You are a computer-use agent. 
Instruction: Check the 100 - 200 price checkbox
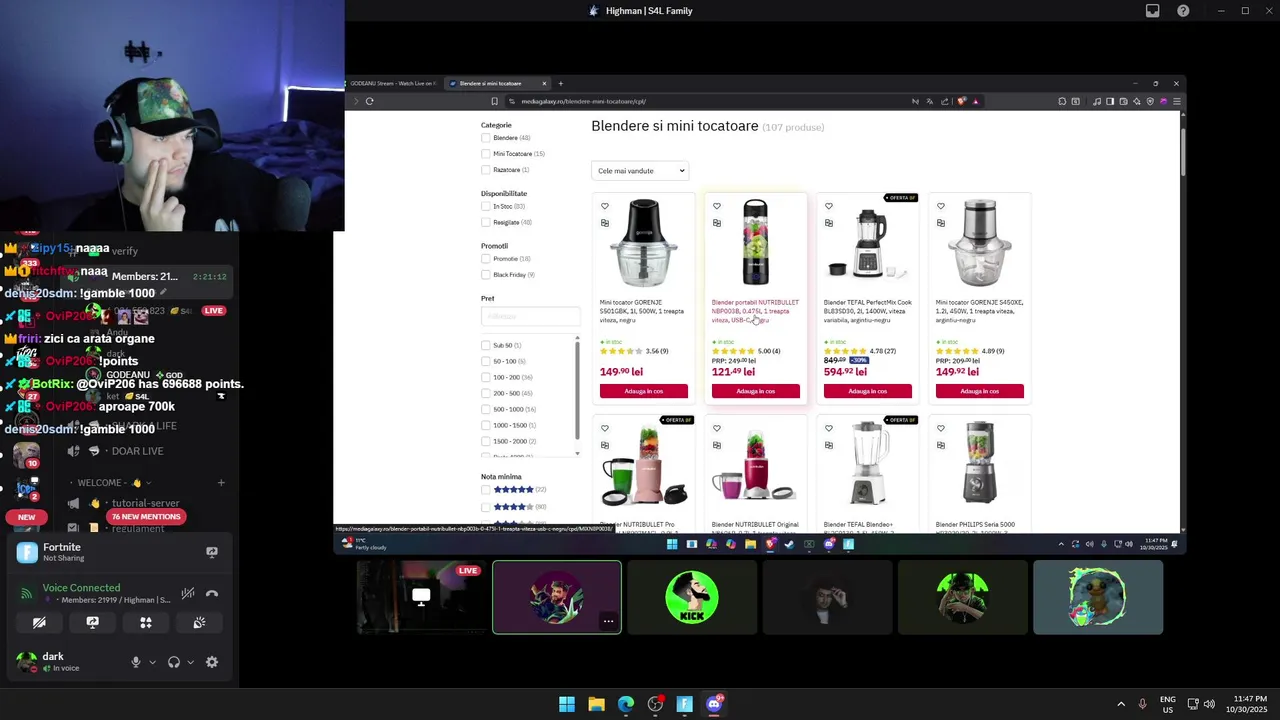pyautogui.click(x=486, y=377)
